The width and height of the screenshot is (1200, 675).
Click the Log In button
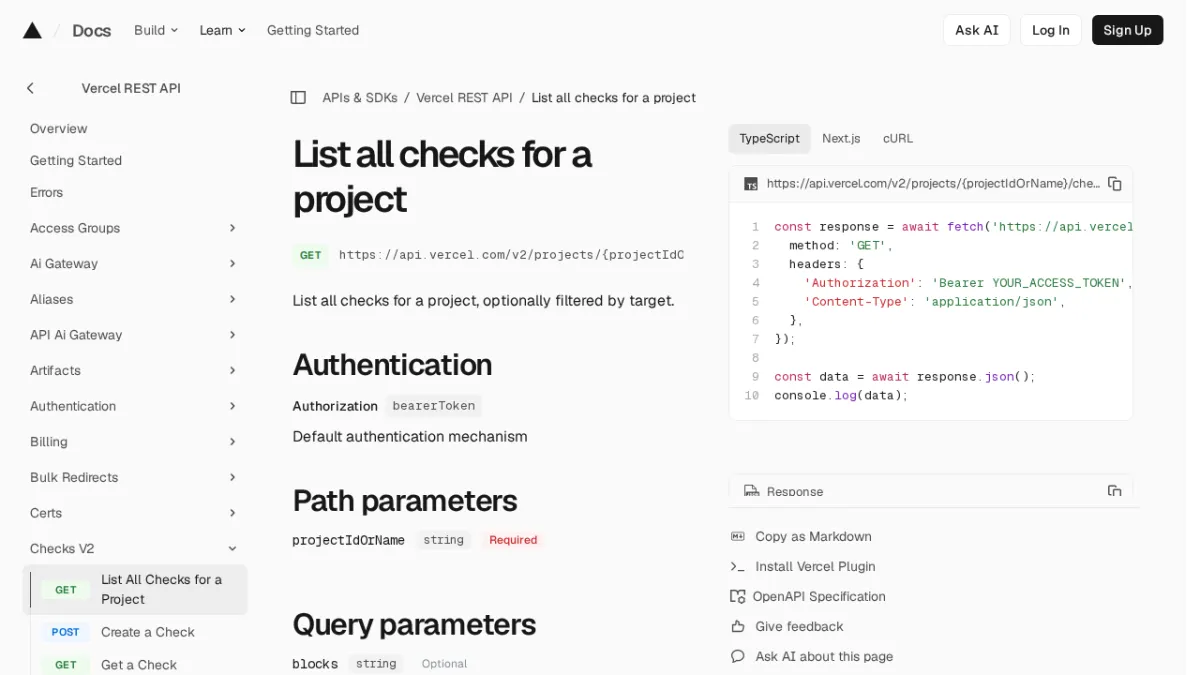coord(1051,30)
